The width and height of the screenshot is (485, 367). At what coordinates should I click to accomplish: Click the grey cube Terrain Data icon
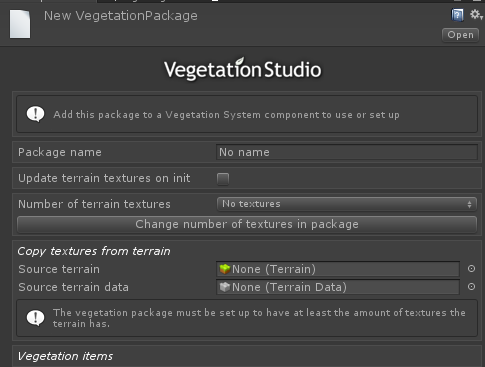coord(225,287)
